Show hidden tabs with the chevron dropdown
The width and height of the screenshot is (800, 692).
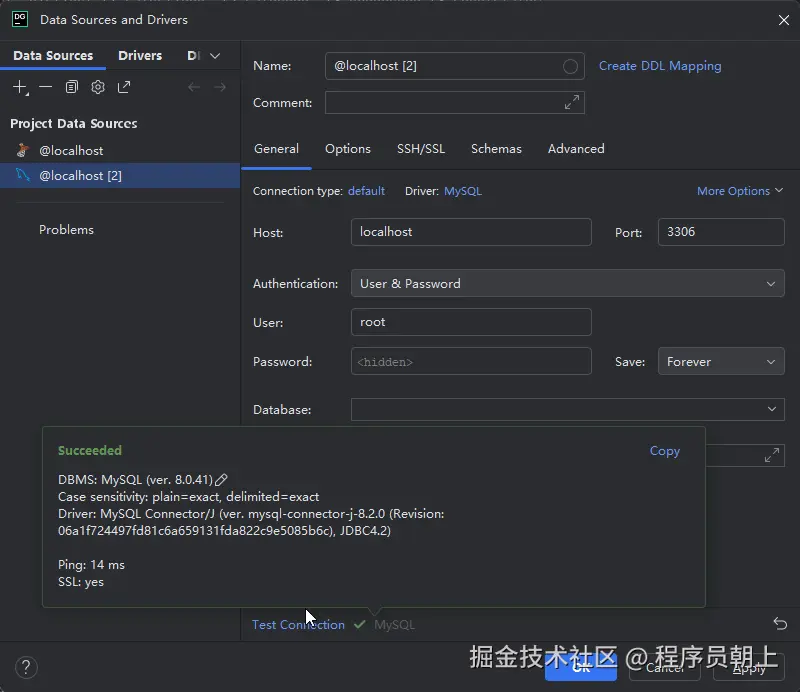click(x=215, y=56)
